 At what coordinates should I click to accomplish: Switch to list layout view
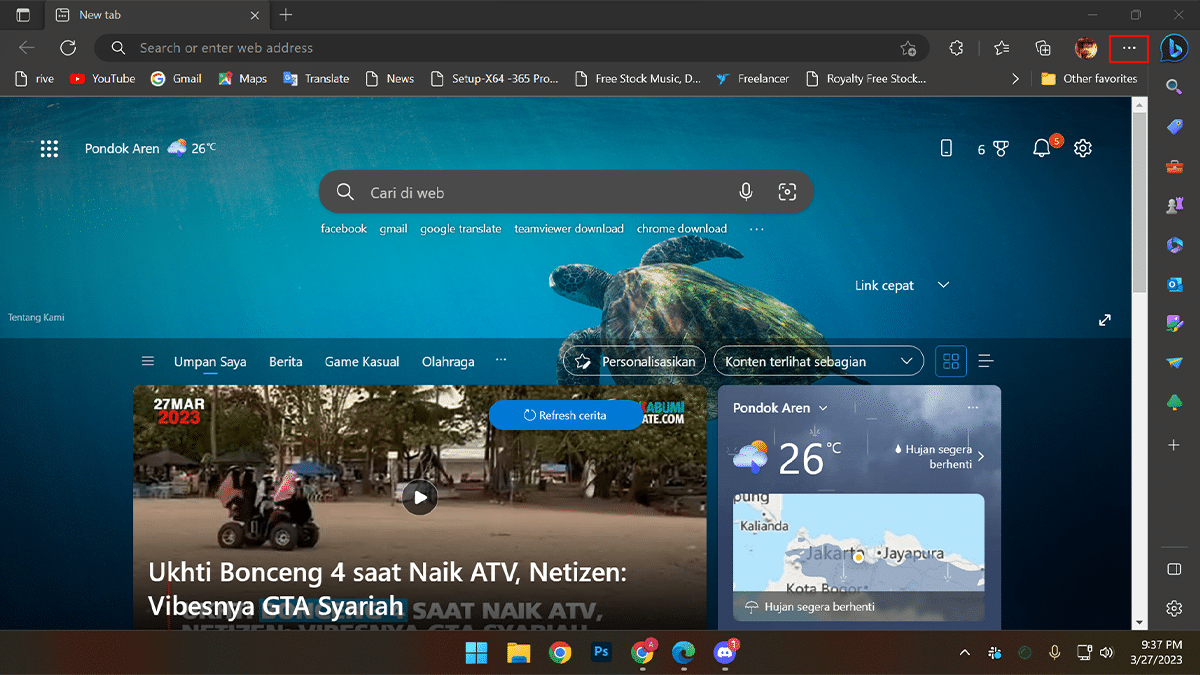pos(985,361)
